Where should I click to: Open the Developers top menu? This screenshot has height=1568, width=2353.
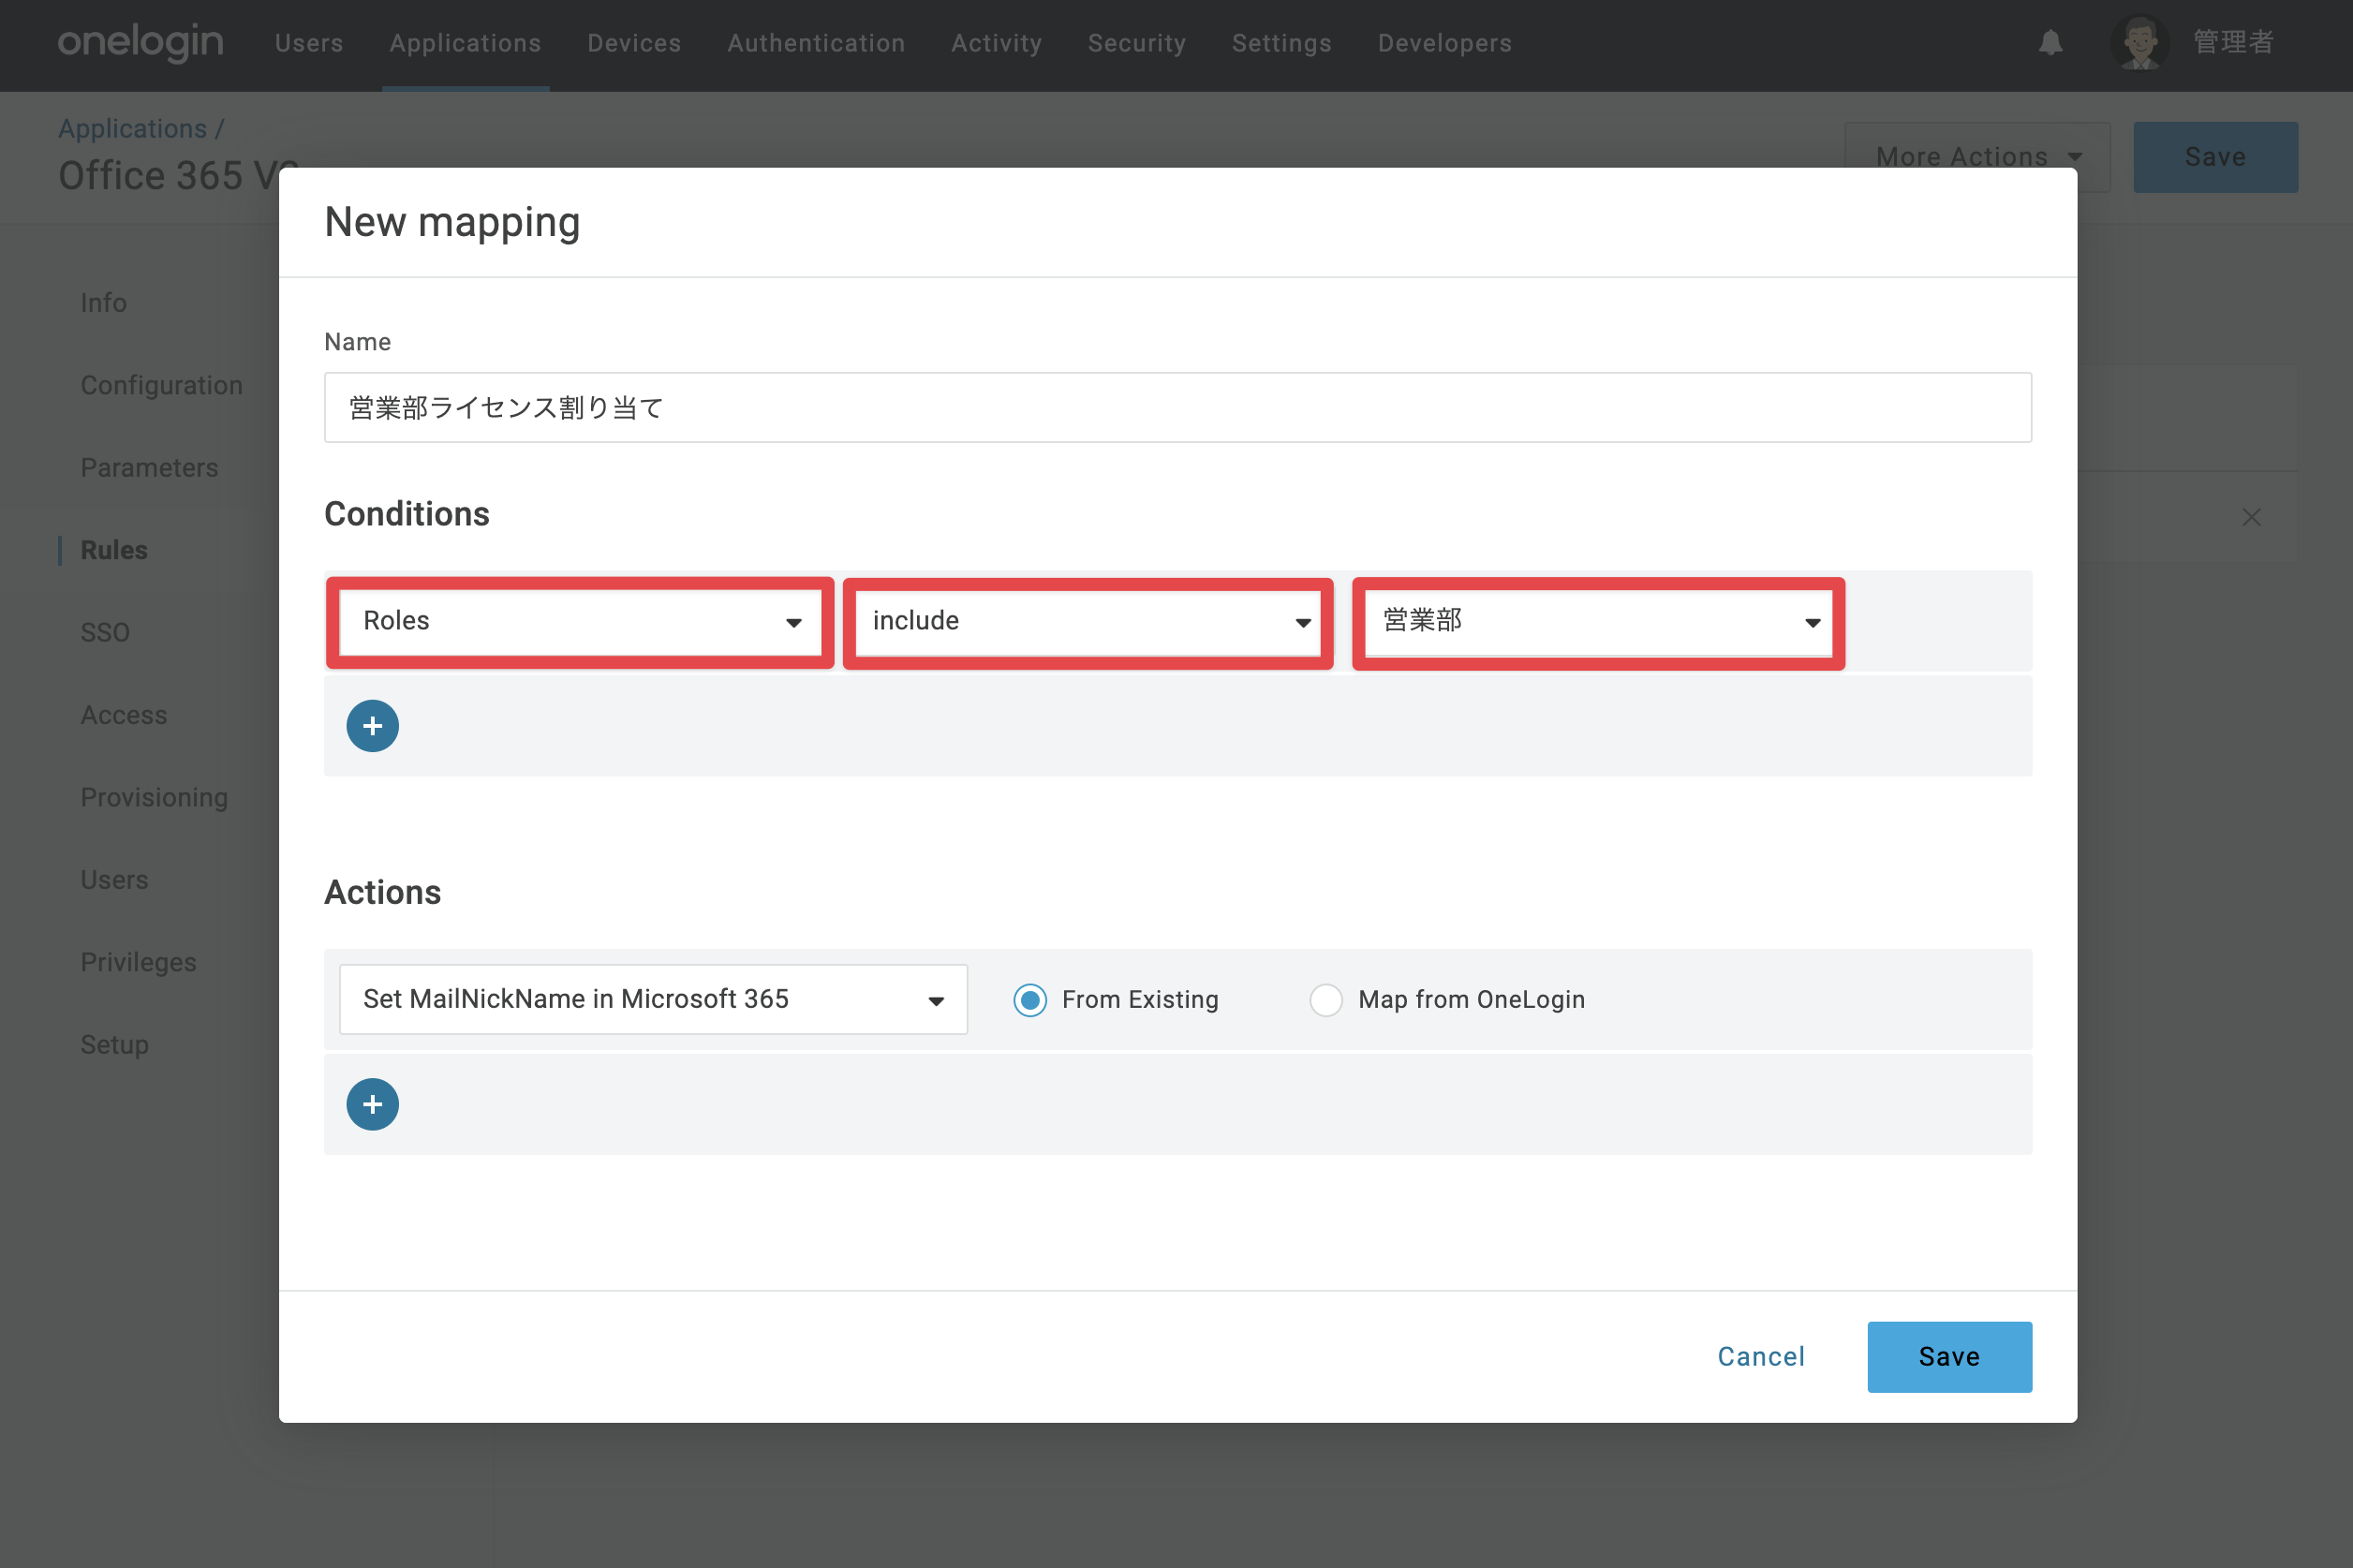pos(1444,43)
